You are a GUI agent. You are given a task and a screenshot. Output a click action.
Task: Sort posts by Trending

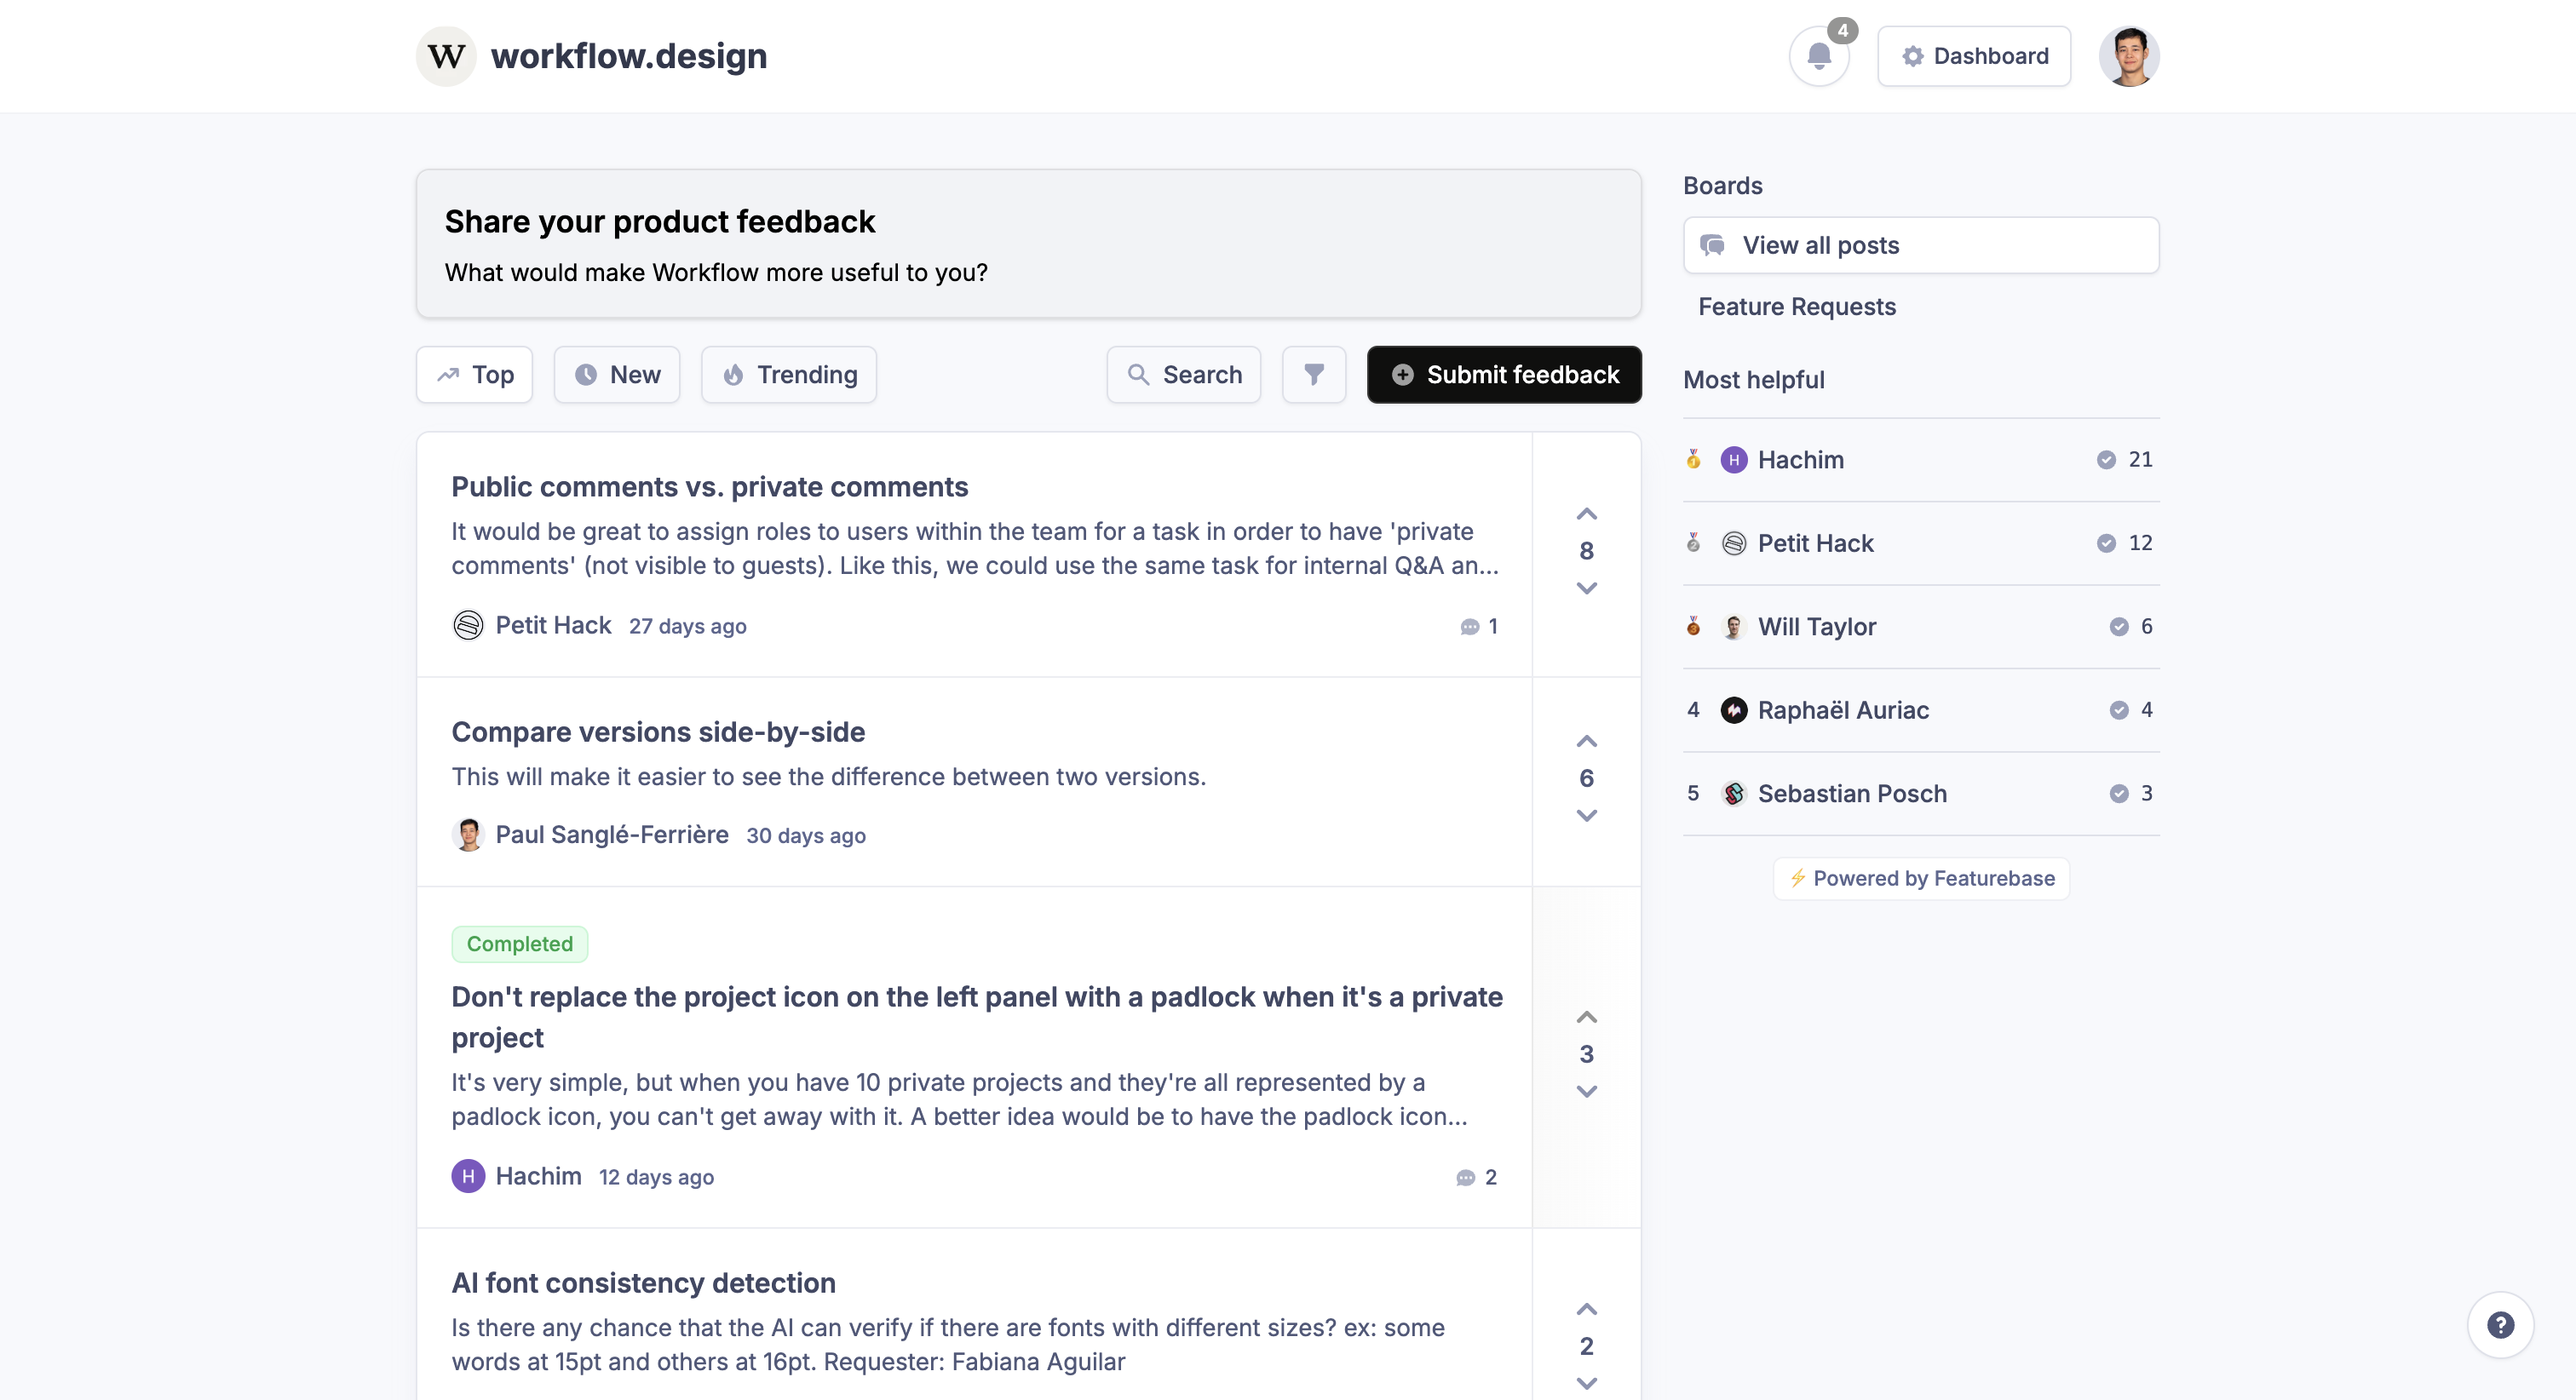[789, 374]
